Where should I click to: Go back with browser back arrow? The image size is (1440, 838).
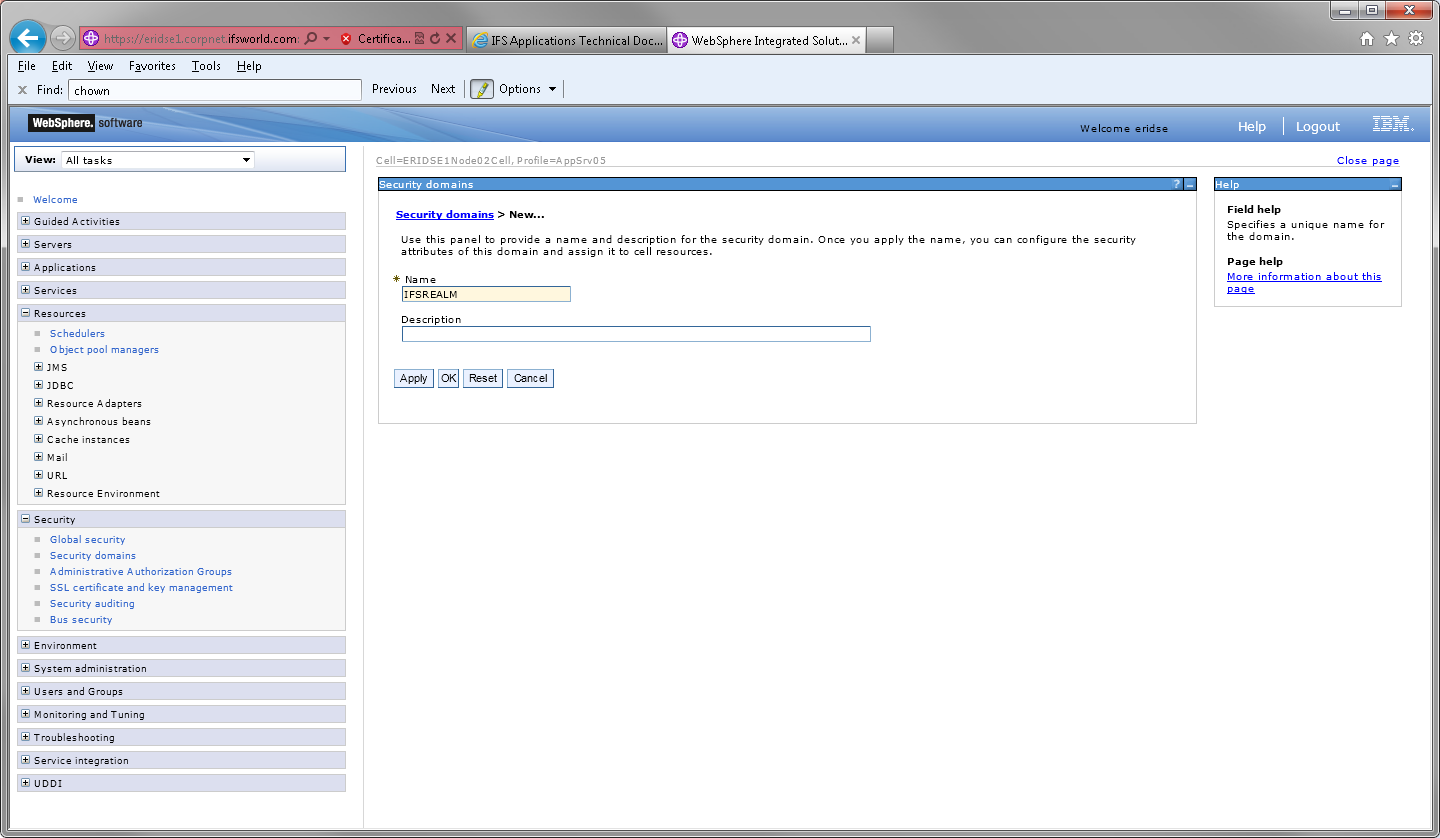(x=28, y=38)
